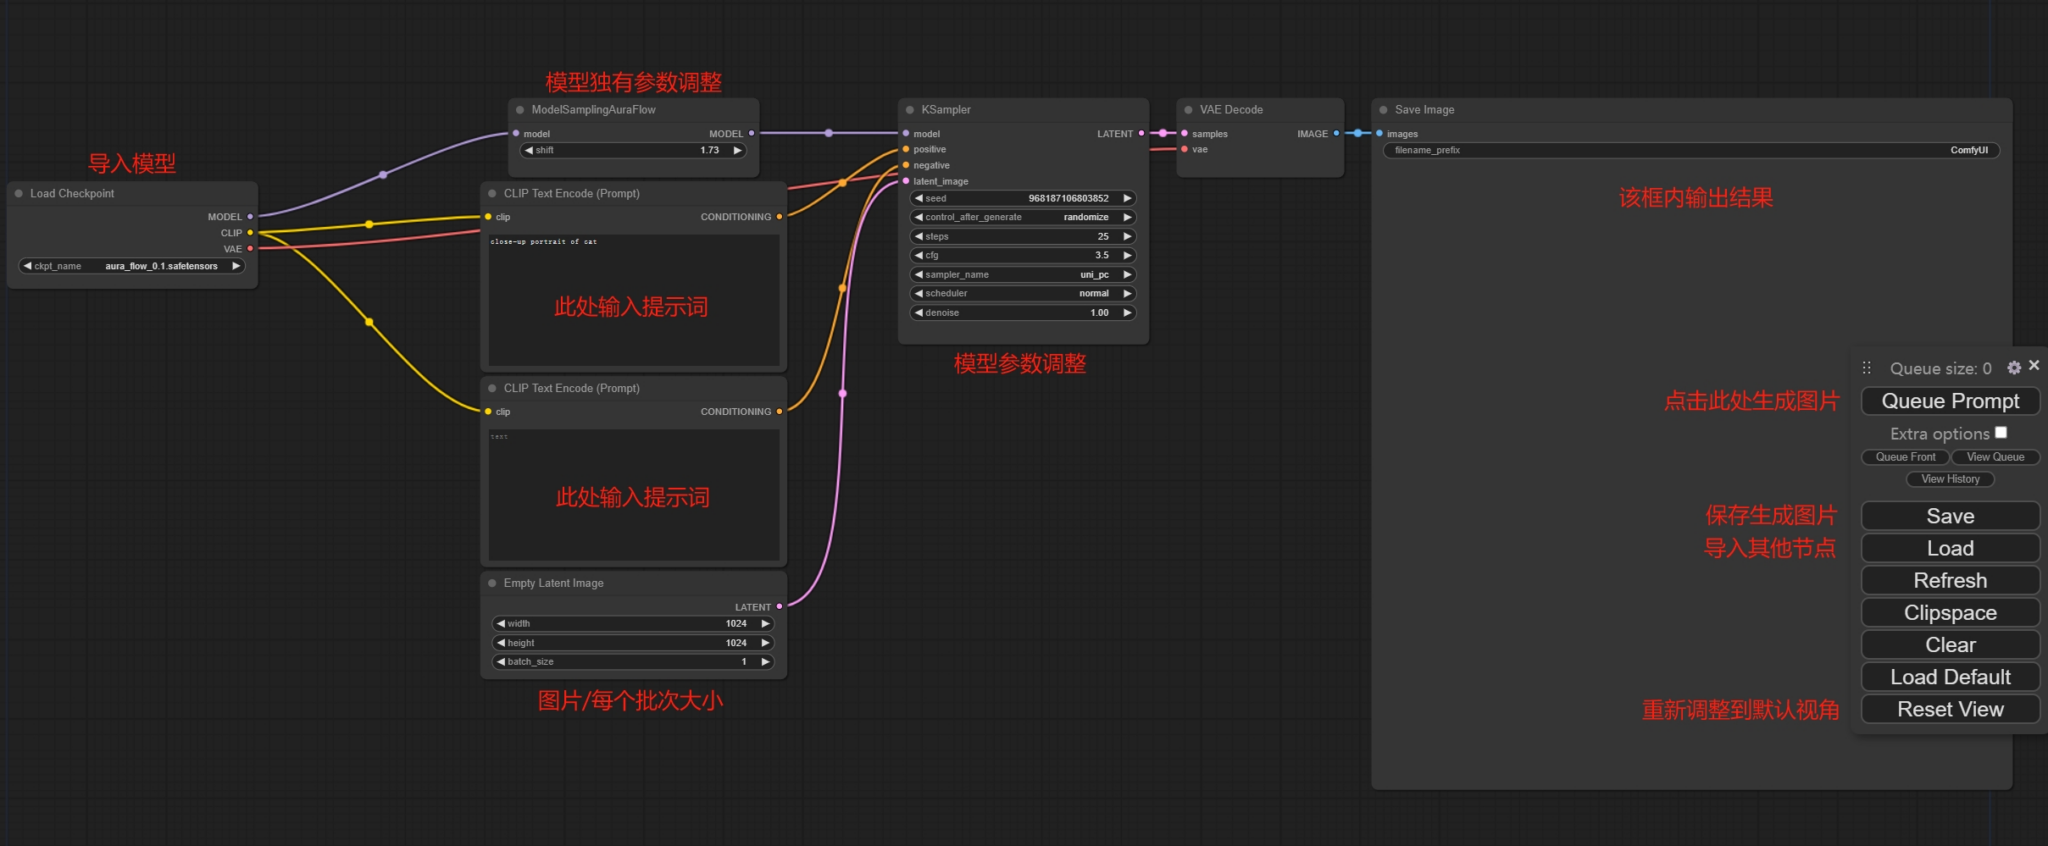2048x846 pixels.
Task: Click next arrow on the scheduler selector
Action: pyautogui.click(x=1127, y=294)
